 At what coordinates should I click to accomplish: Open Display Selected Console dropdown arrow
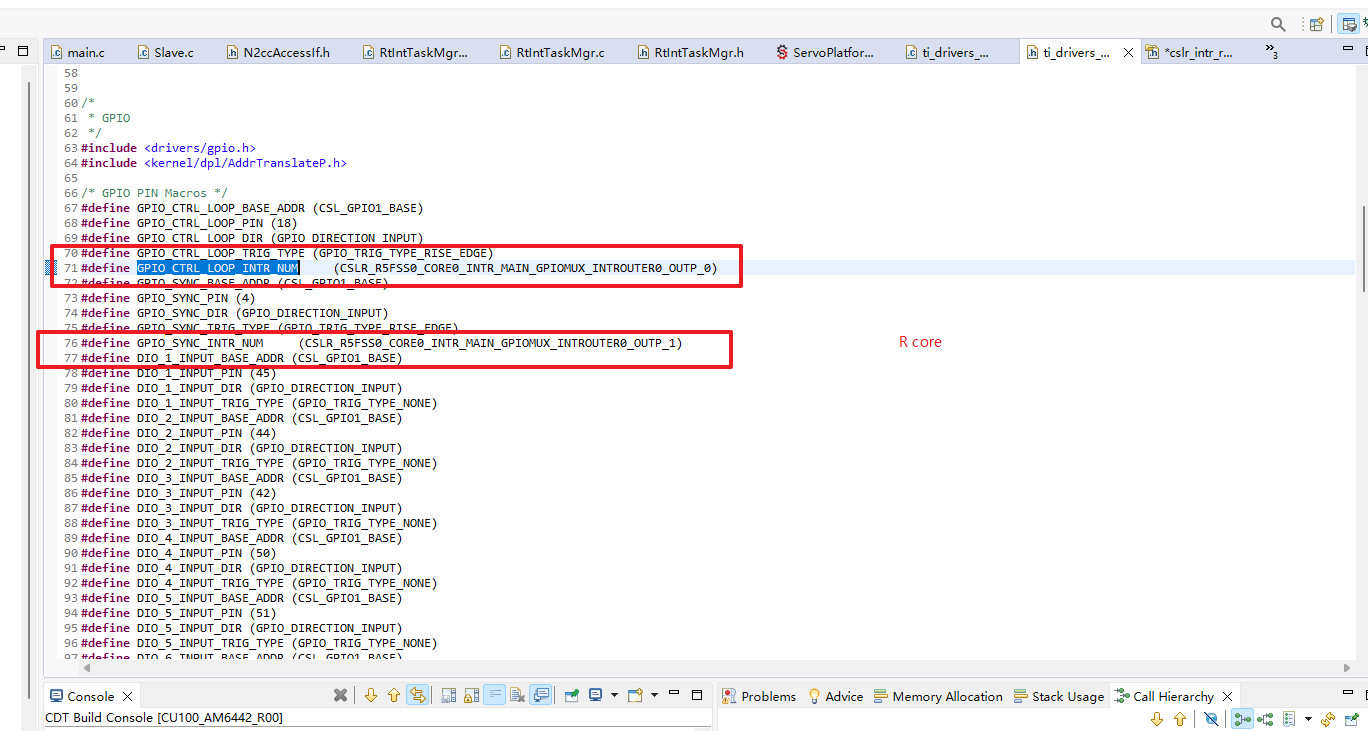(x=614, y=696)
